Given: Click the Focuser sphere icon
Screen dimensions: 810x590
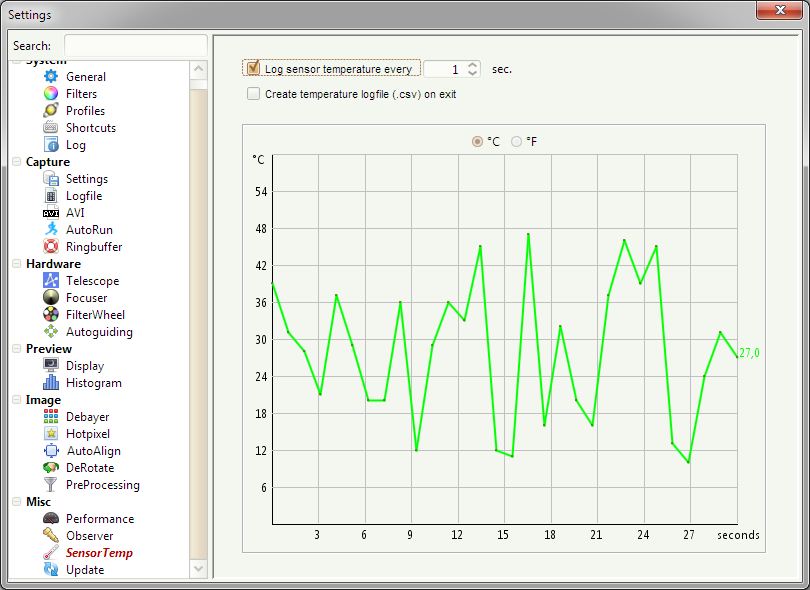Looking at the screenshot, I should [51, 298].
